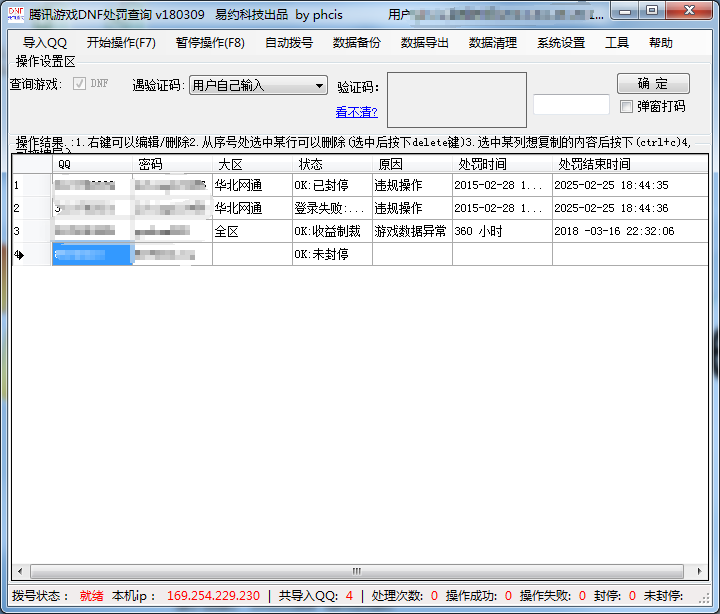Screen dimensions: 720x614
Task: Click the captcha image box
Action: 457,100
